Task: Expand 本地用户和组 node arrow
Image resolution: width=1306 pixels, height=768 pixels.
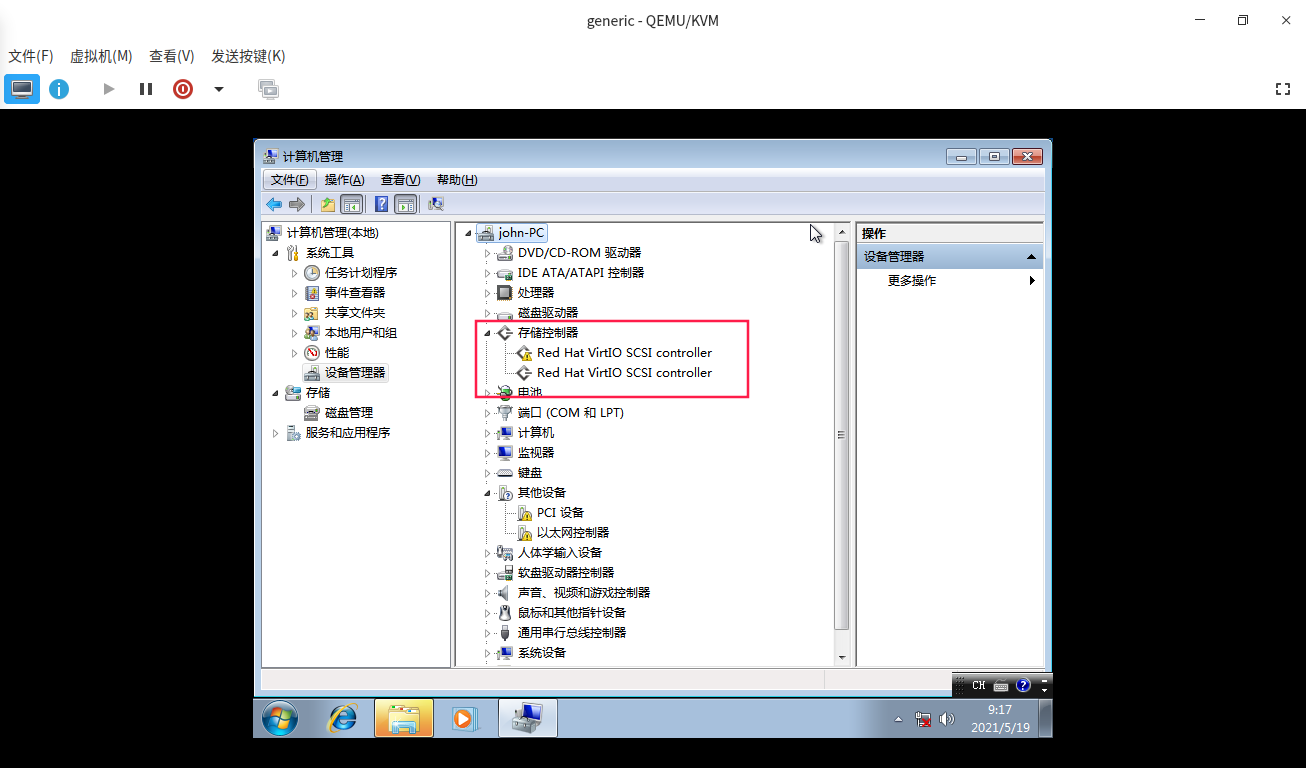Action: pyautogui.click(x=295, y=333)
